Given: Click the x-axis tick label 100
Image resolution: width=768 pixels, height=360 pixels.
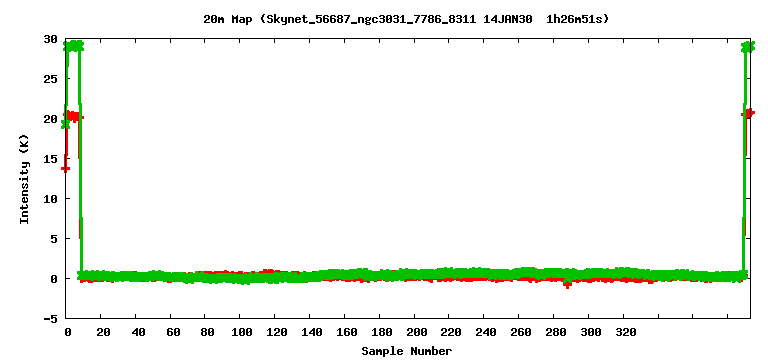Looking at the screenshot, I should pyautogui.click(x=240, y=332).
